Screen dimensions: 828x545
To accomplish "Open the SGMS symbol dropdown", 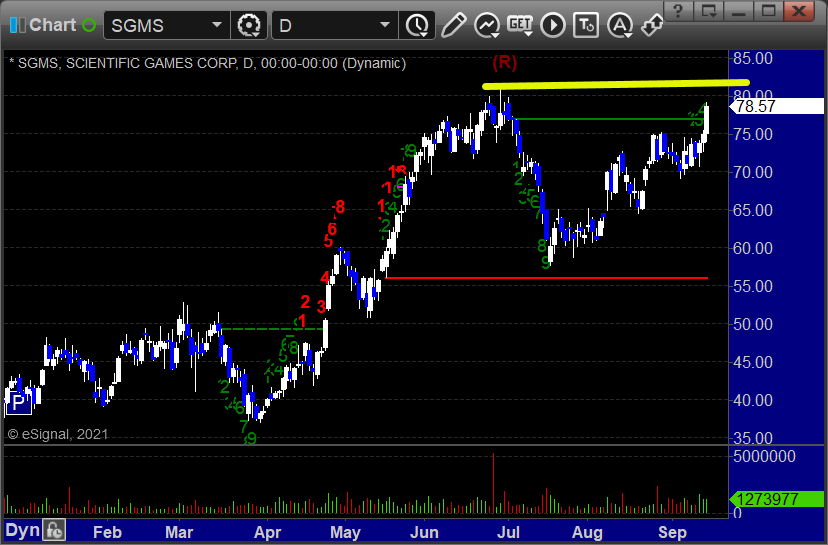I will pos(217,25).
